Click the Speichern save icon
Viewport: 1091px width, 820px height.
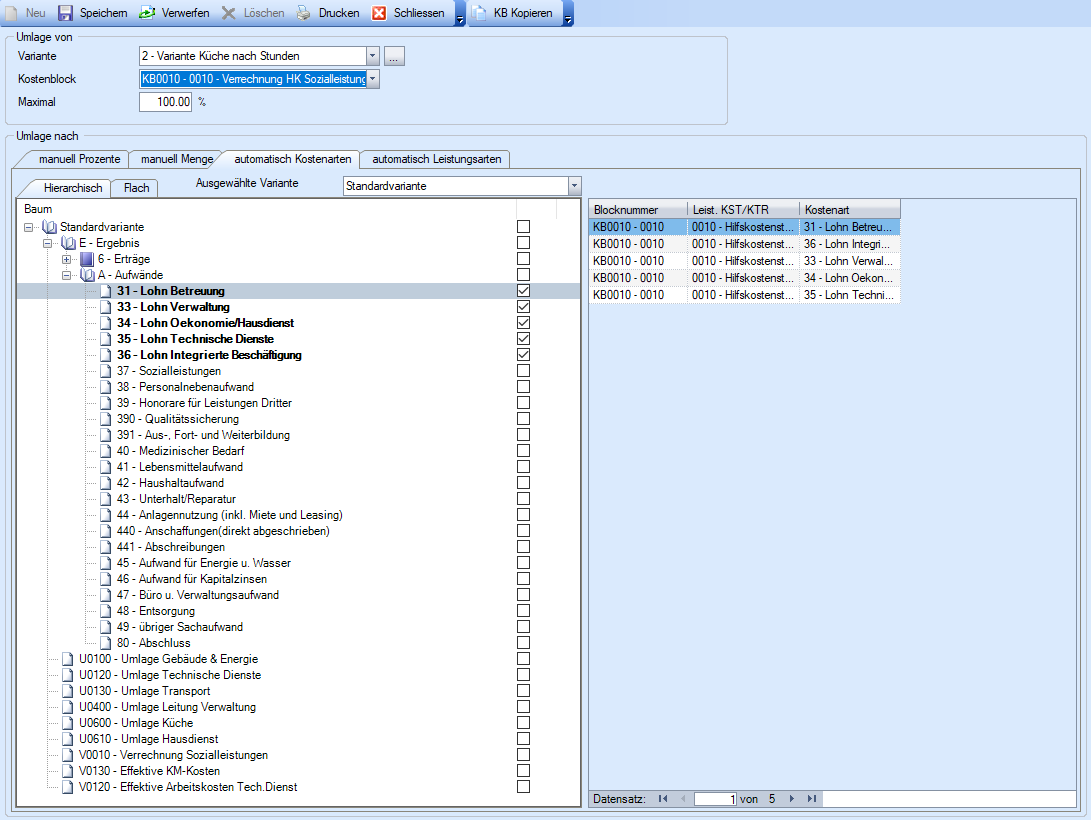pos(66,13)
